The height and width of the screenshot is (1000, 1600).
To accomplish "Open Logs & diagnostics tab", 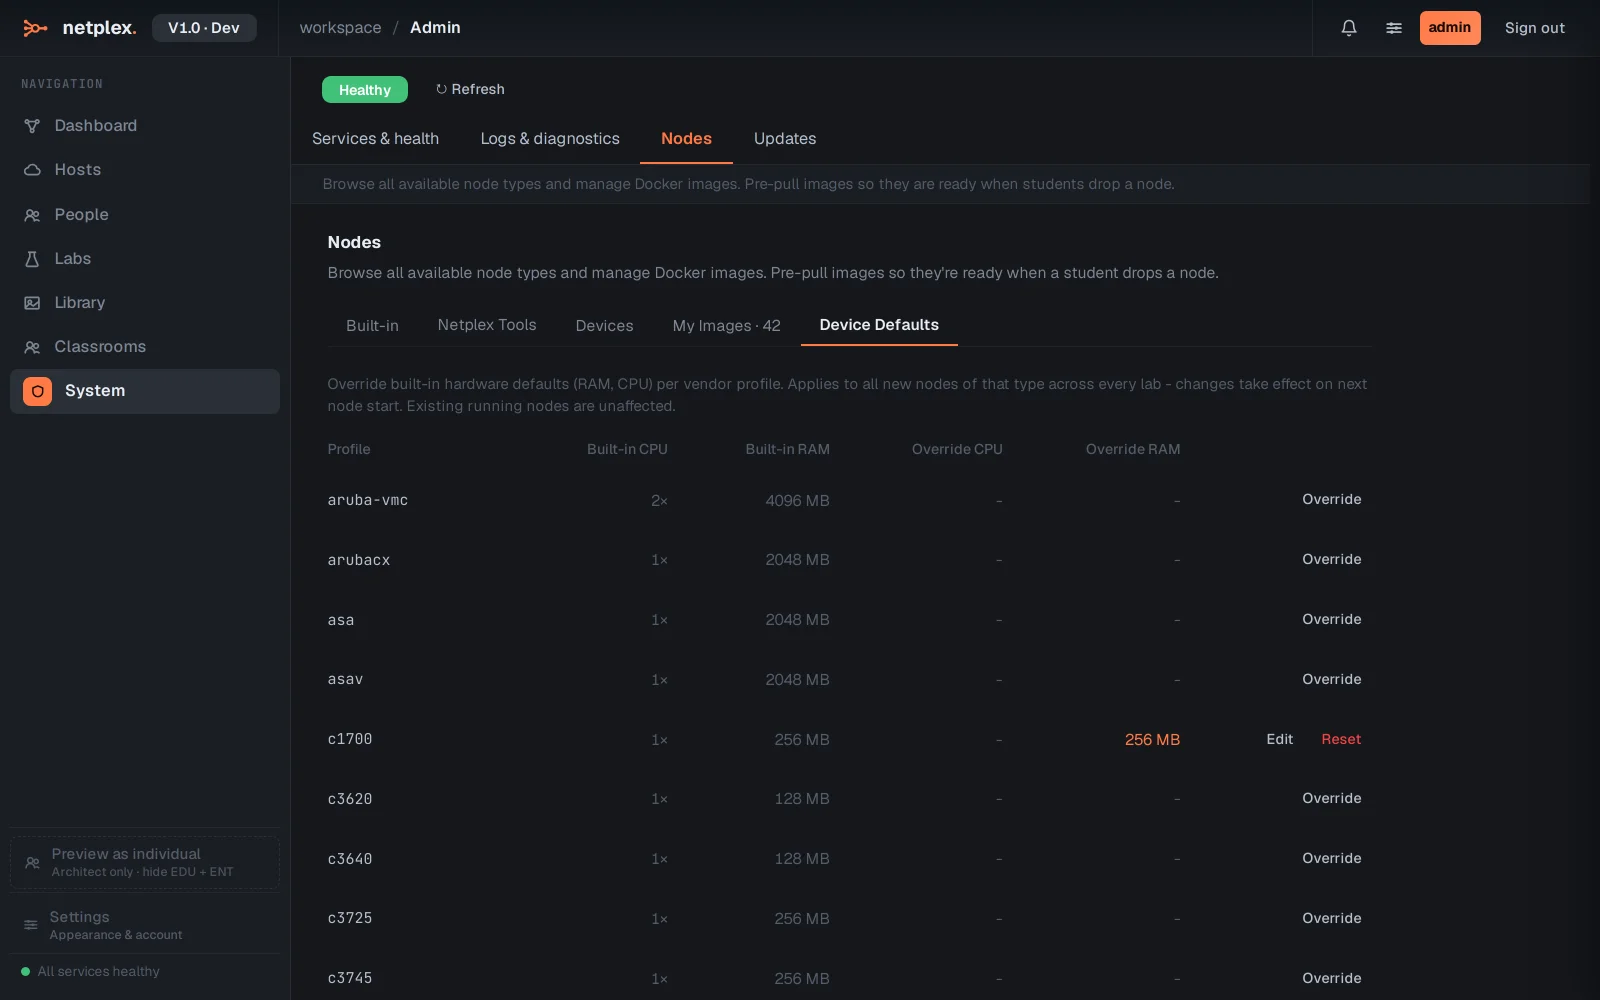I will [x=550, y=139].
